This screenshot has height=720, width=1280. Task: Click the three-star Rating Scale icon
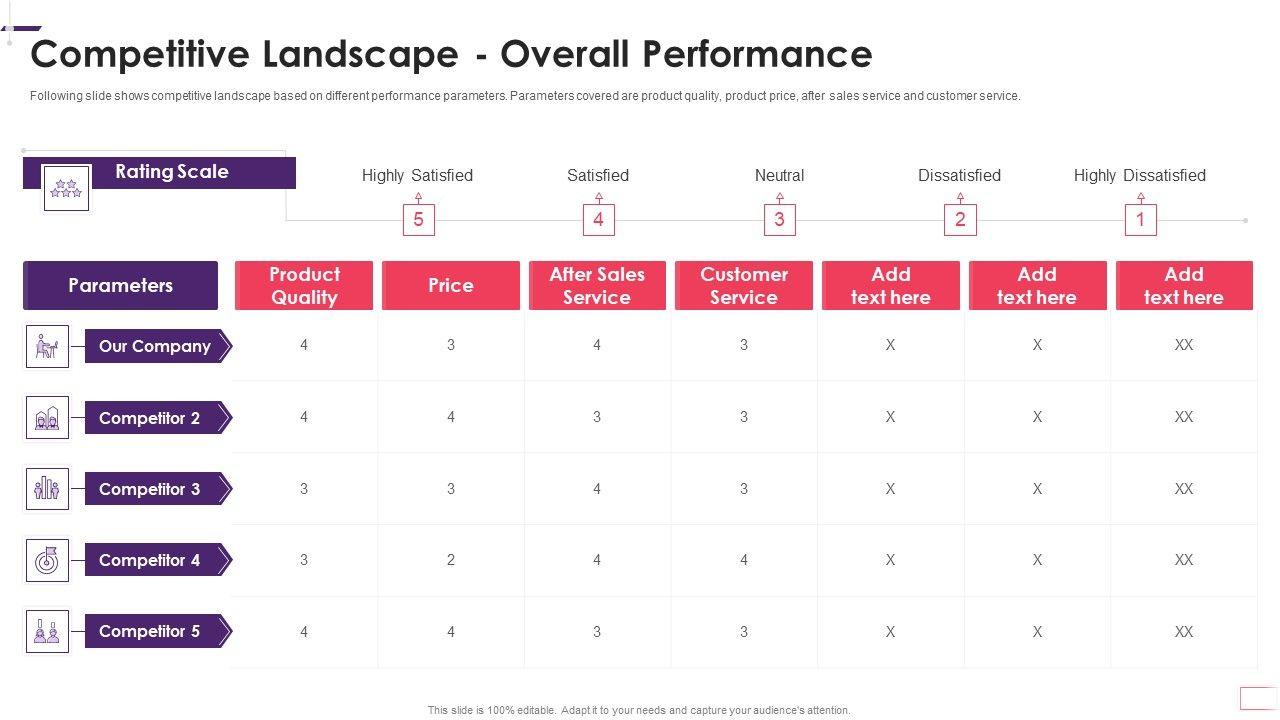tap(66, 188)
